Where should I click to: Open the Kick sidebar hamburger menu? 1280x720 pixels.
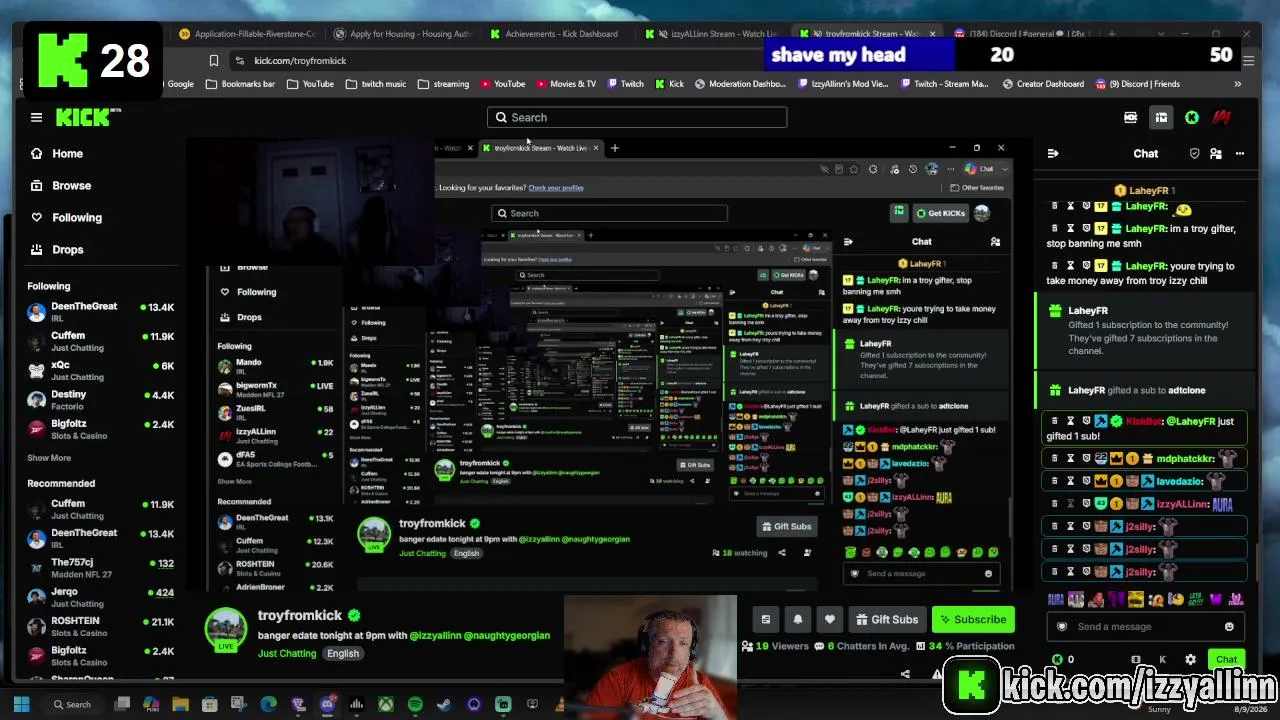(36, 117)
